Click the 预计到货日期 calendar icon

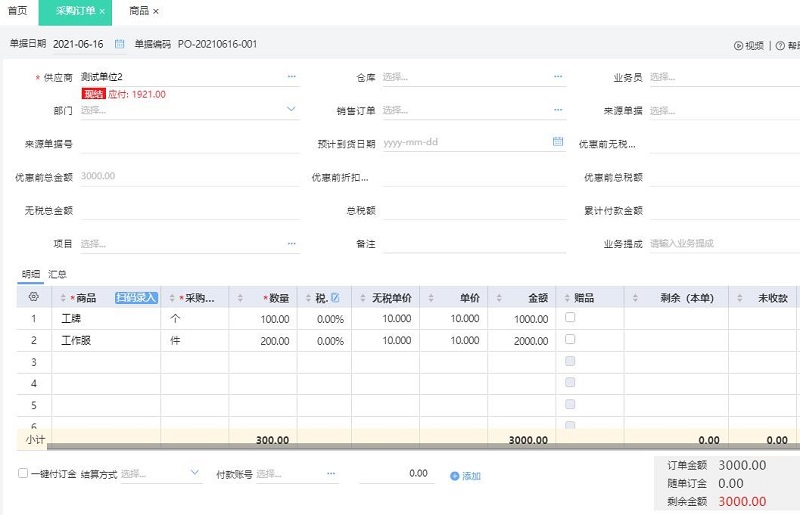click(x=558, y=142)
